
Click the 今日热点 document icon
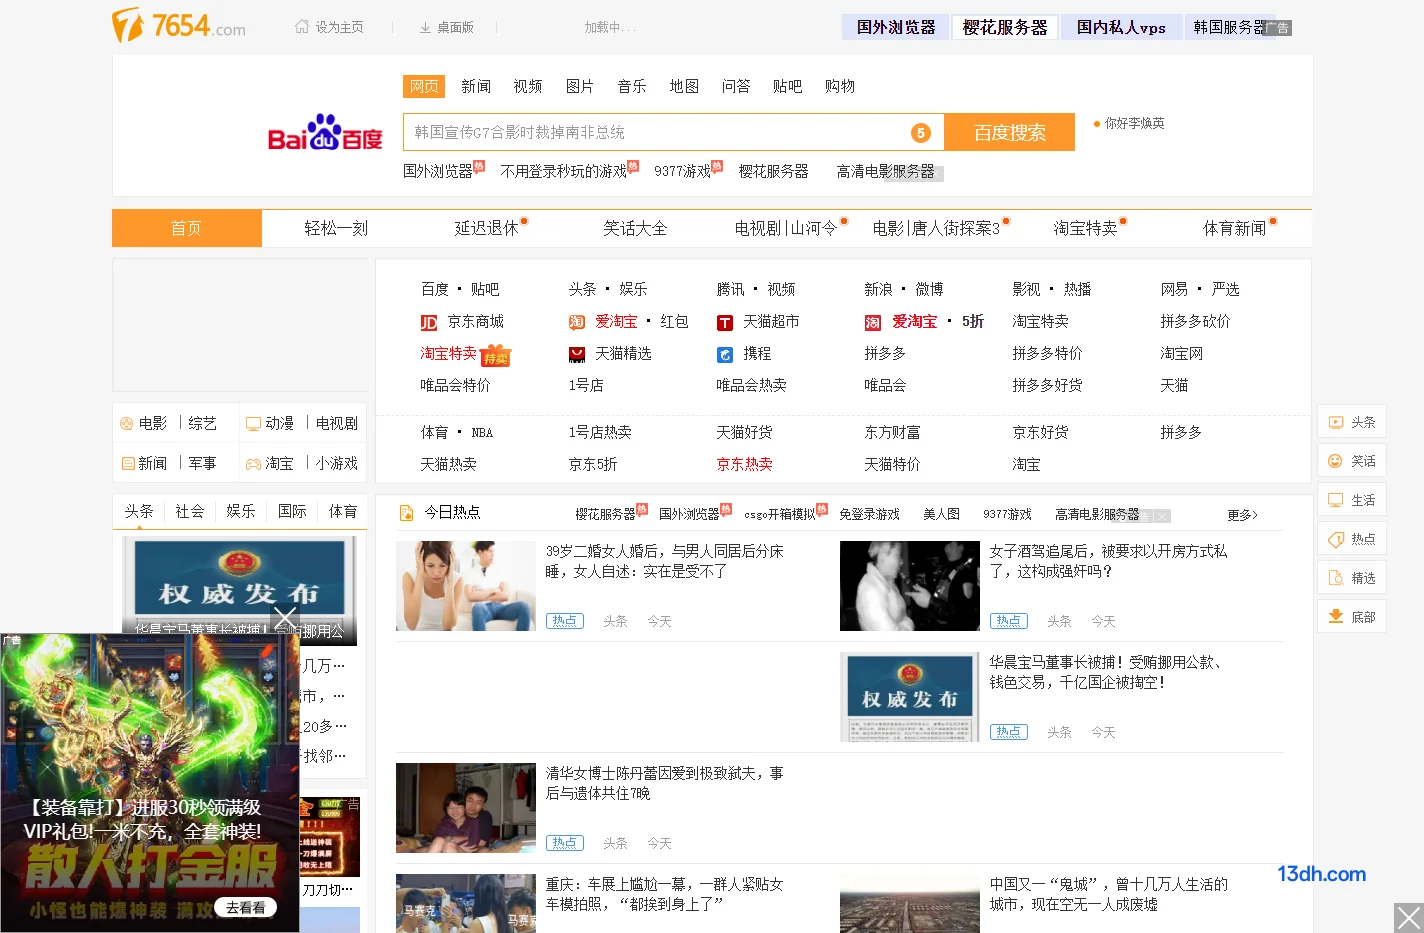[407, 513]
